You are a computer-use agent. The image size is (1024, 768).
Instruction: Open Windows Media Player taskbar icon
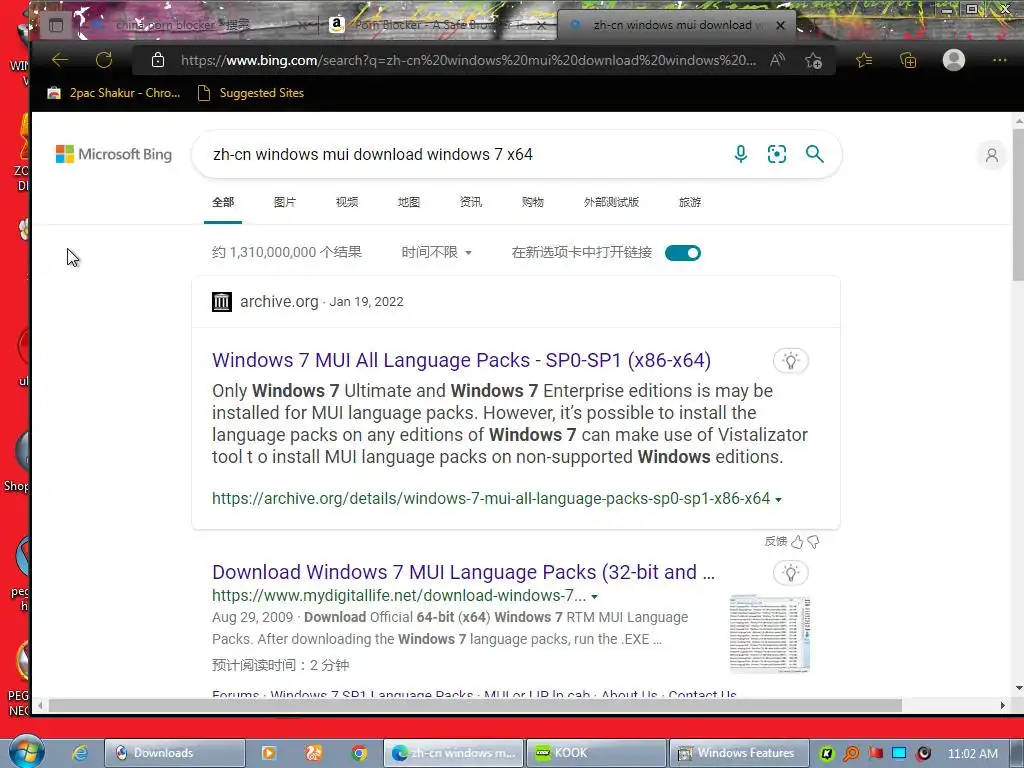pos(268,753)
